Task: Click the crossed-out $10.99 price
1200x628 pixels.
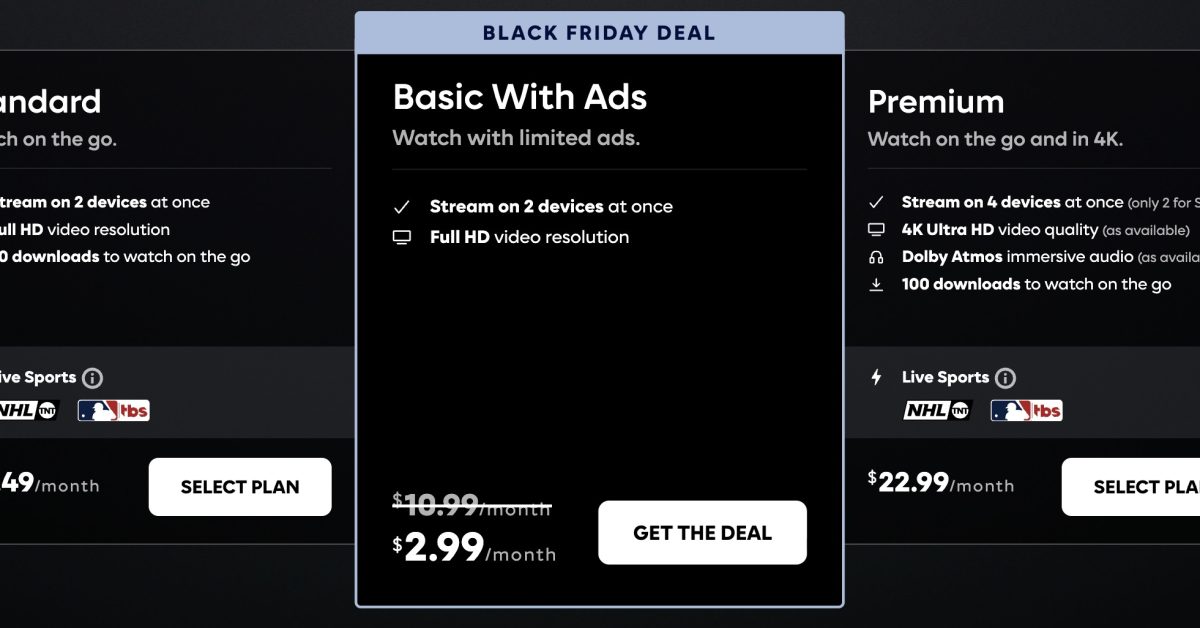Action: point(472,505)
